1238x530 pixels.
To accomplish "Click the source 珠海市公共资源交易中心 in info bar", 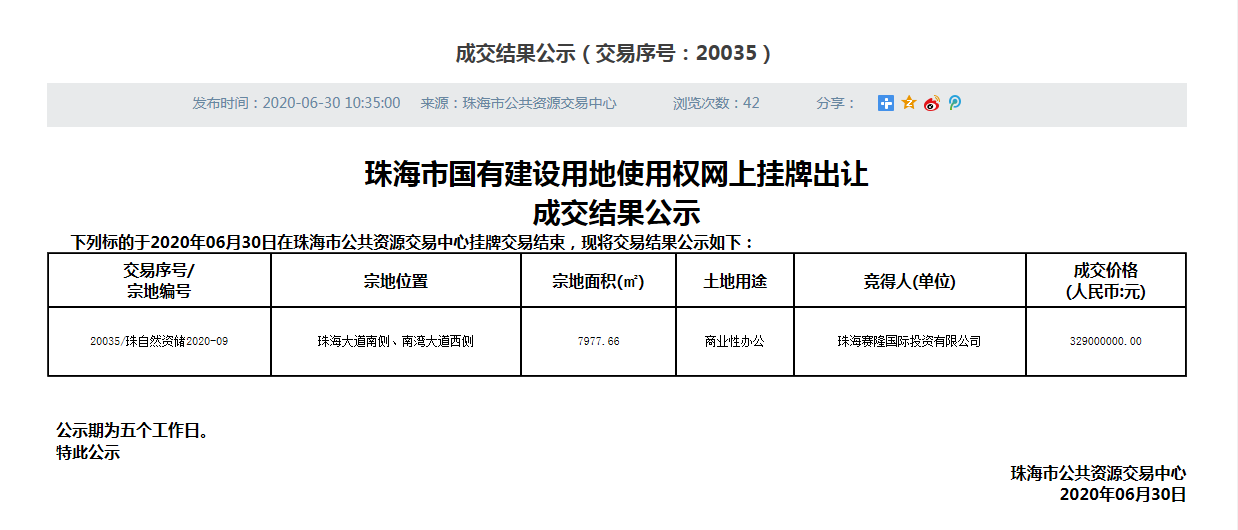I will [518, 103].
